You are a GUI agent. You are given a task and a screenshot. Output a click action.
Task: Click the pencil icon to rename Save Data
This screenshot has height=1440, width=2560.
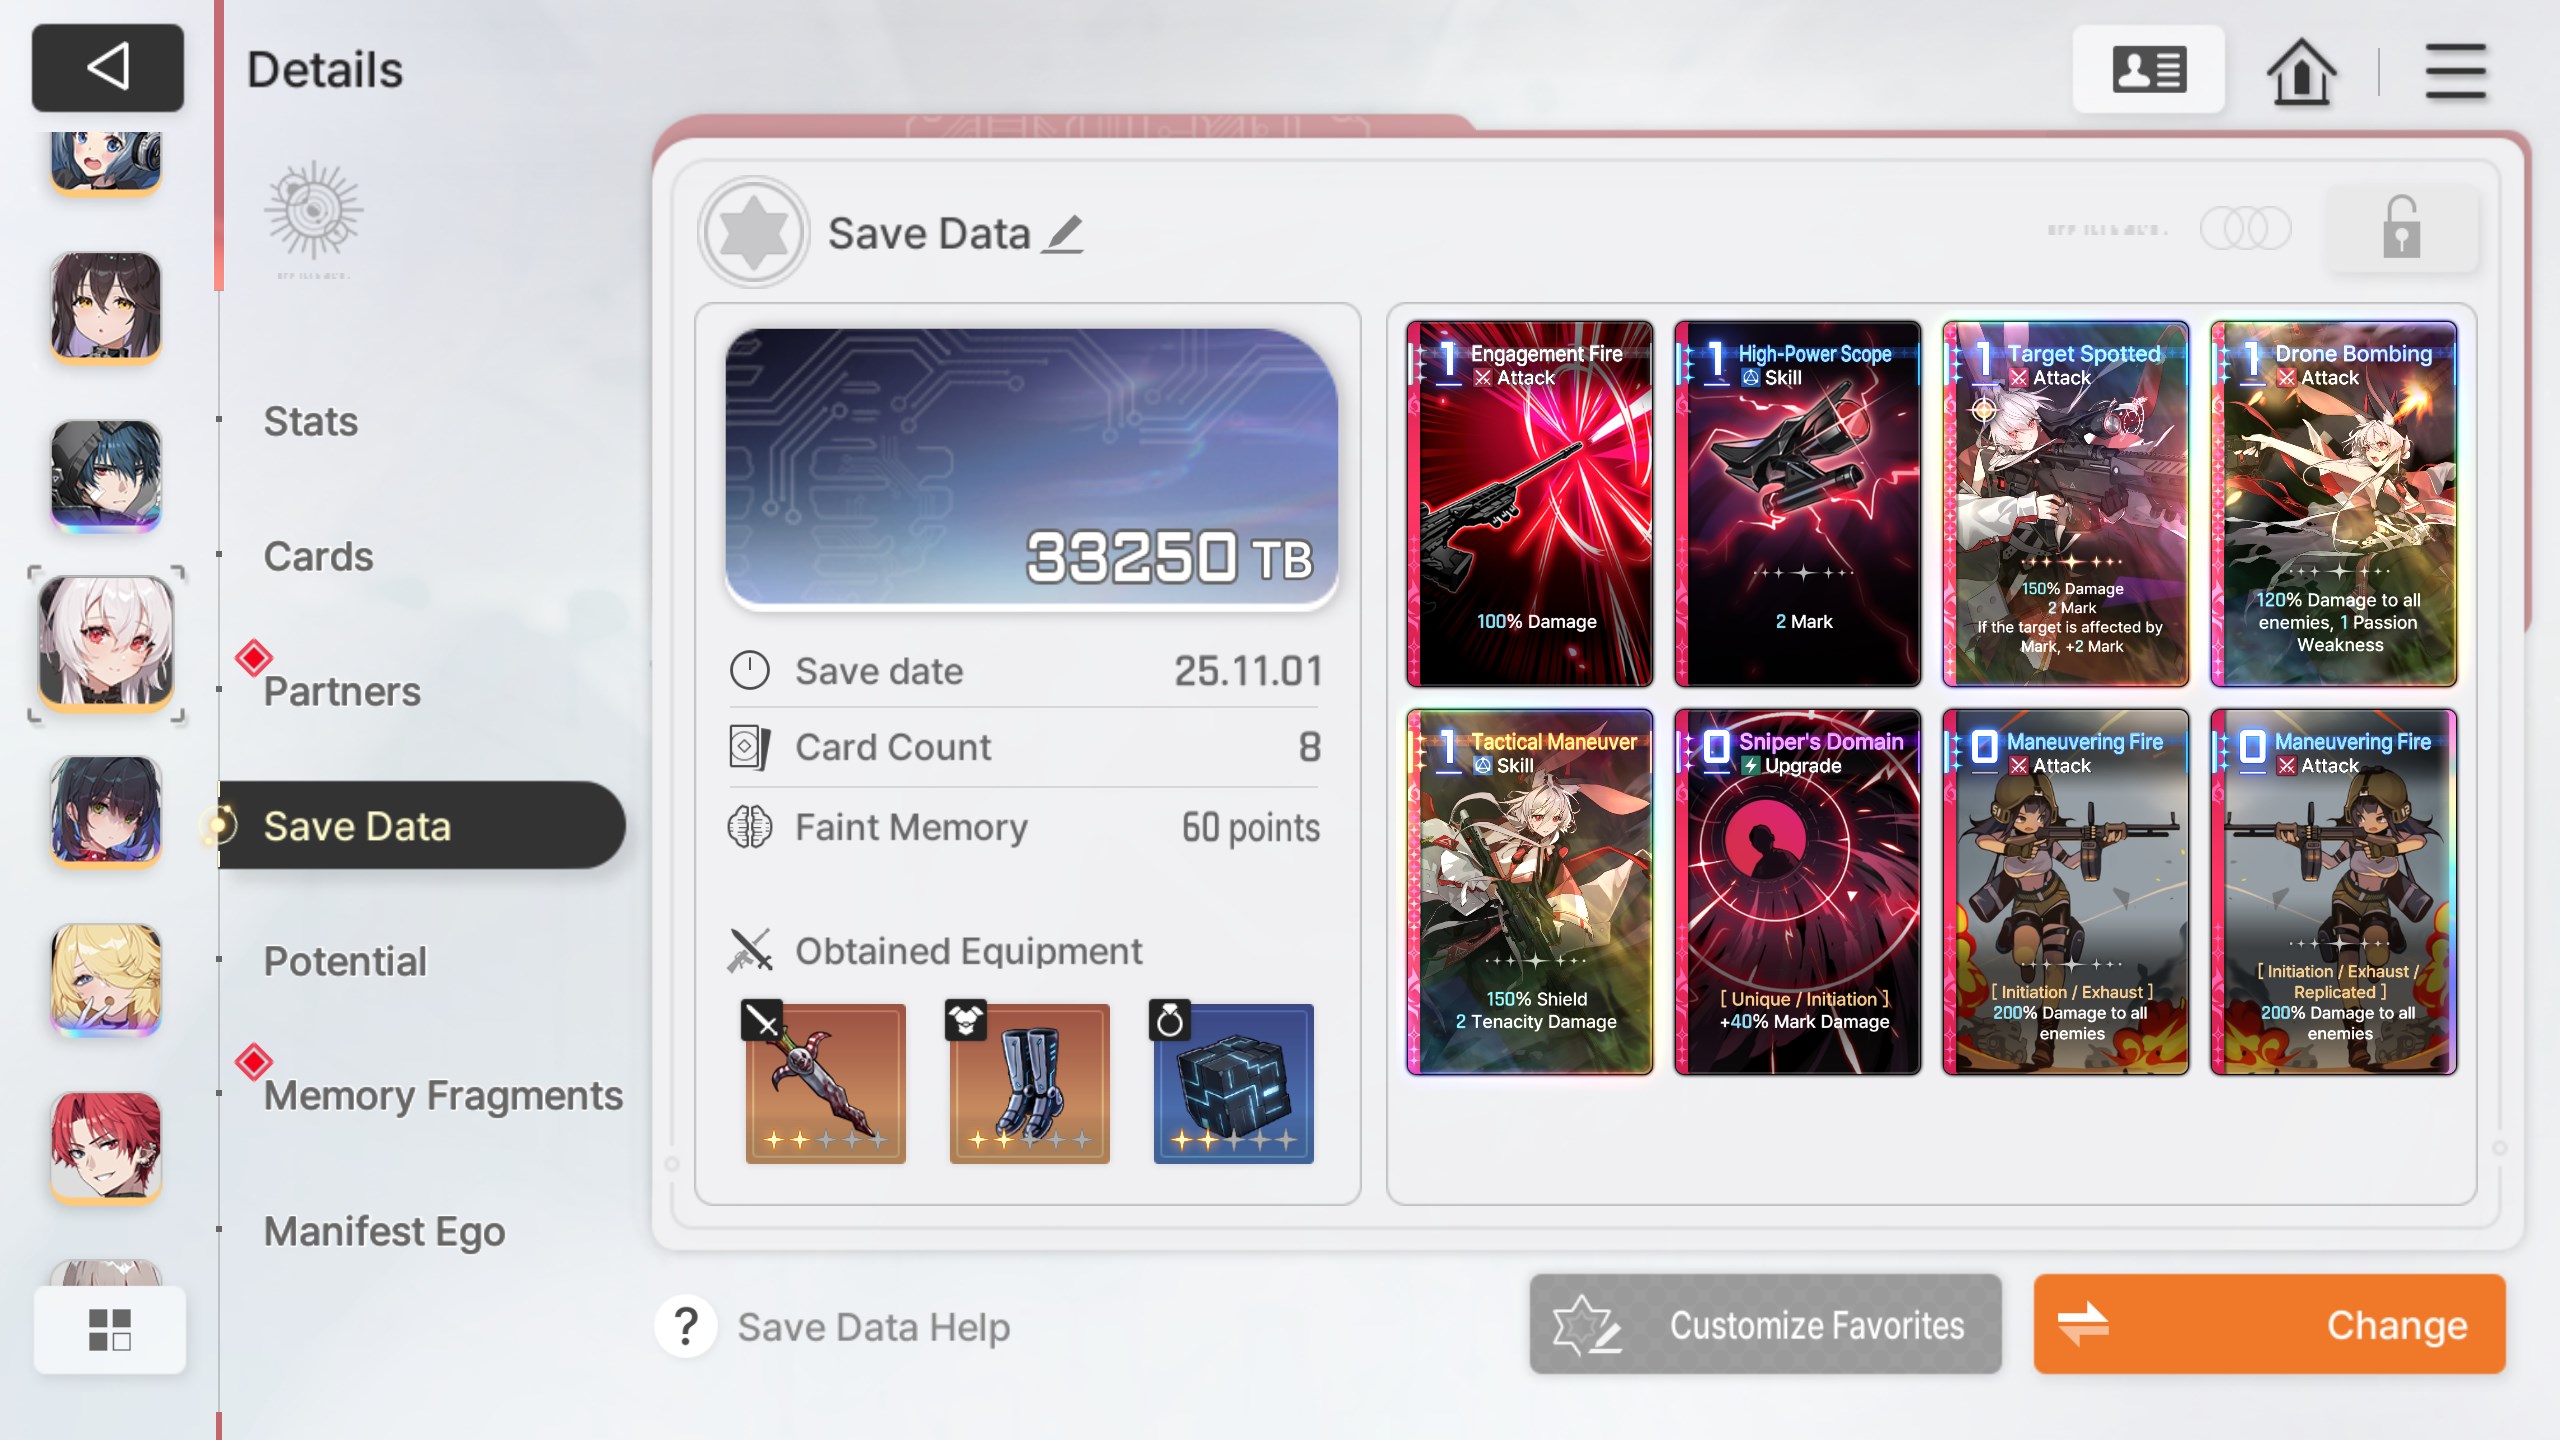coord(1063,234)
